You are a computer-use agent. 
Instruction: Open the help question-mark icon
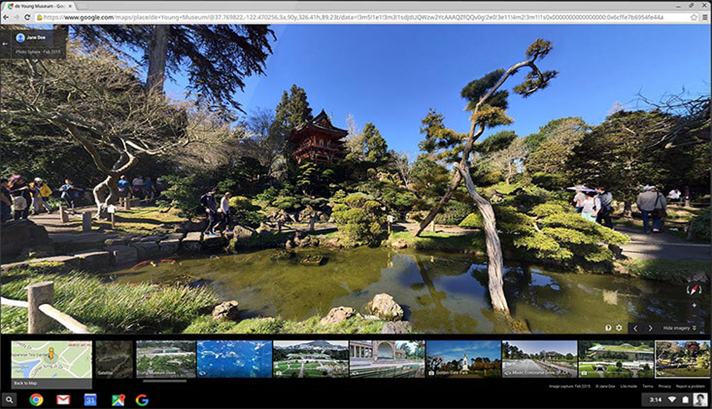click(x=608, y=328)
